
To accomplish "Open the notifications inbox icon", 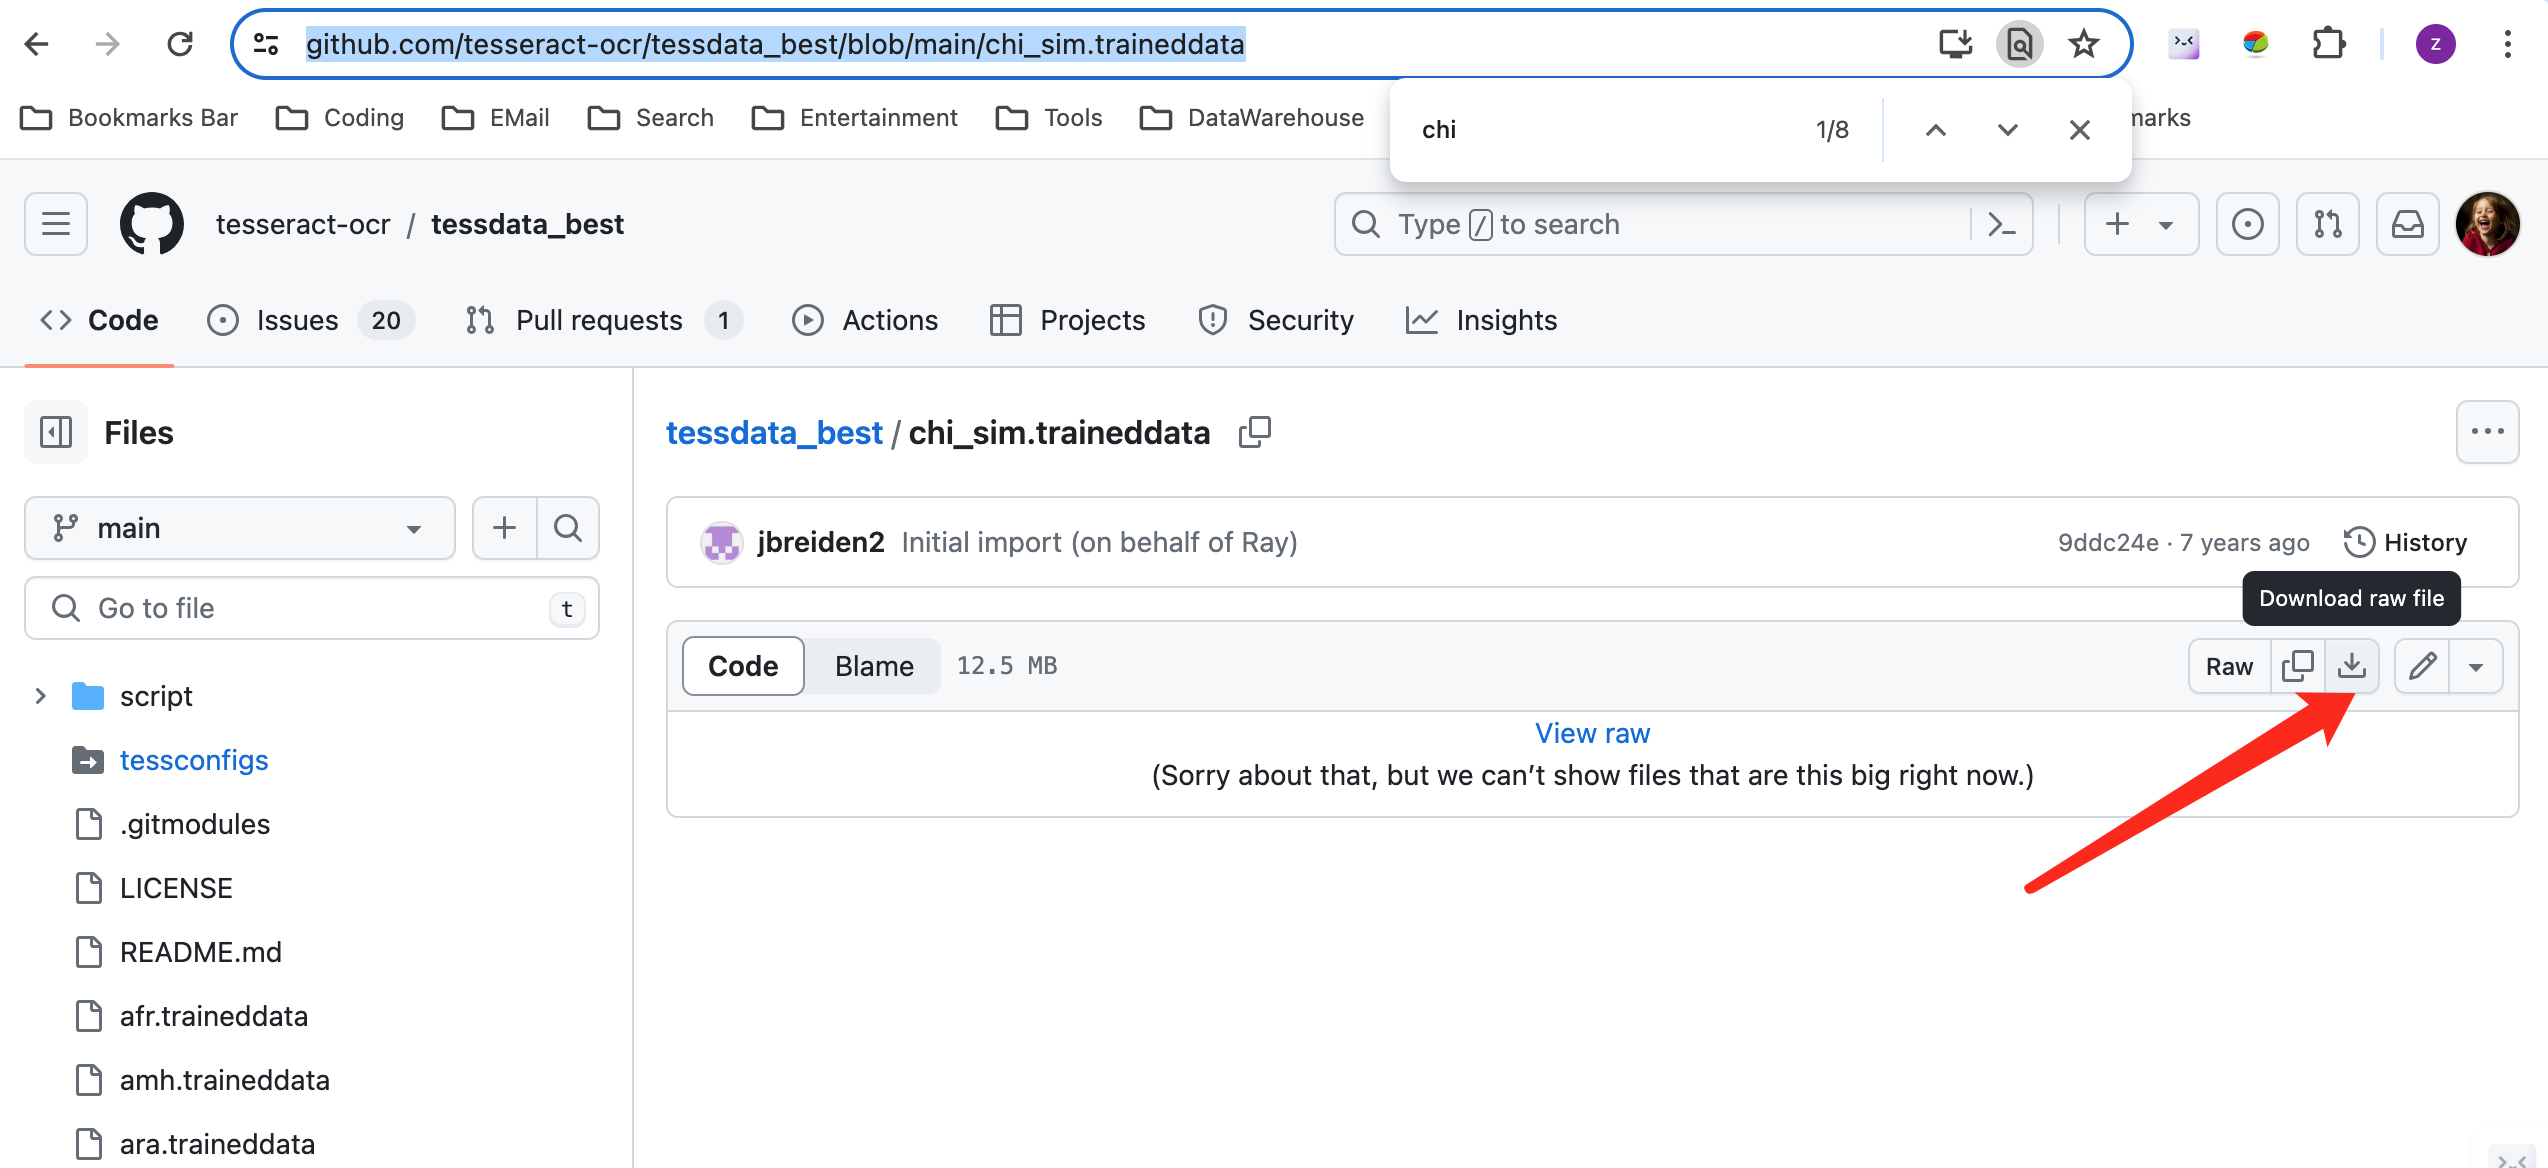I will tap(2407, 224).
